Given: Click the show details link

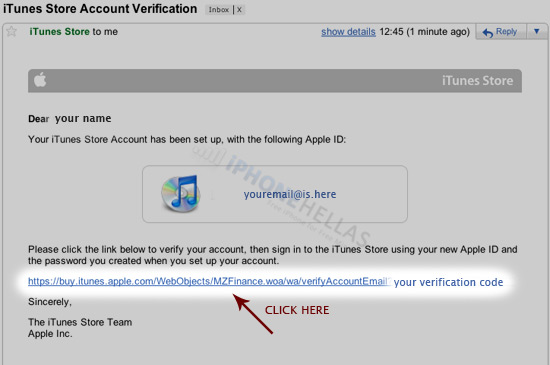Looking at the screenshot, I should click(348, 32).
